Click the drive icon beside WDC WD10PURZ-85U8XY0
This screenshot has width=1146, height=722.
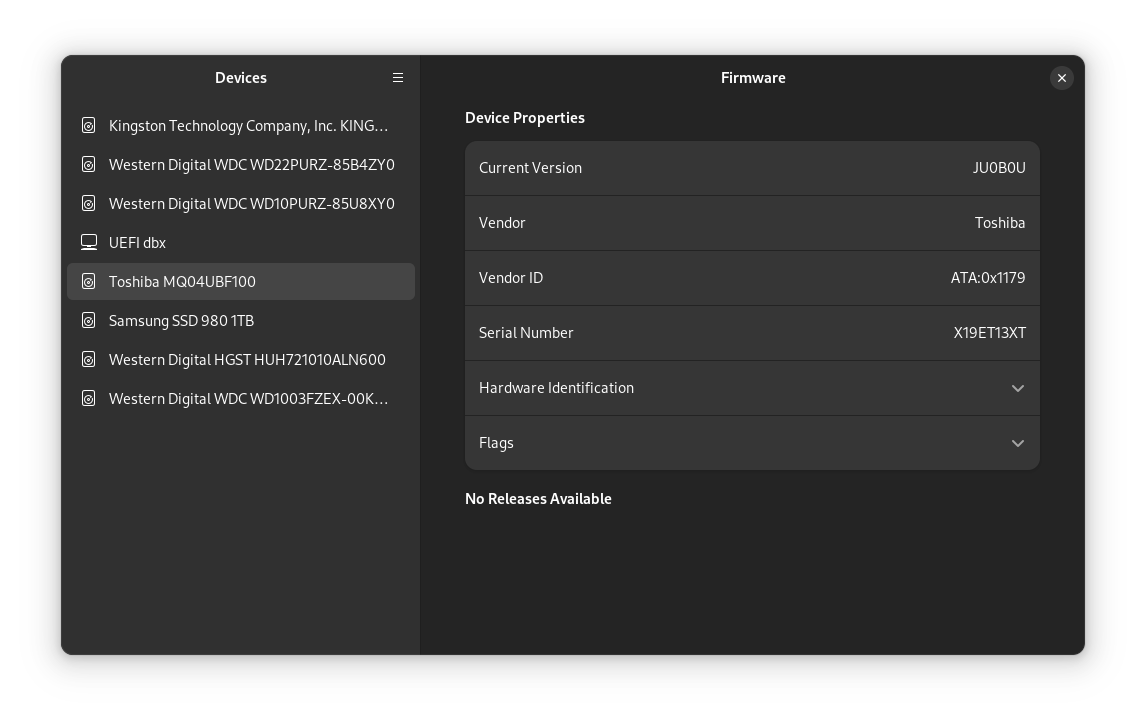pyautogui.click(x=88, y=203)
